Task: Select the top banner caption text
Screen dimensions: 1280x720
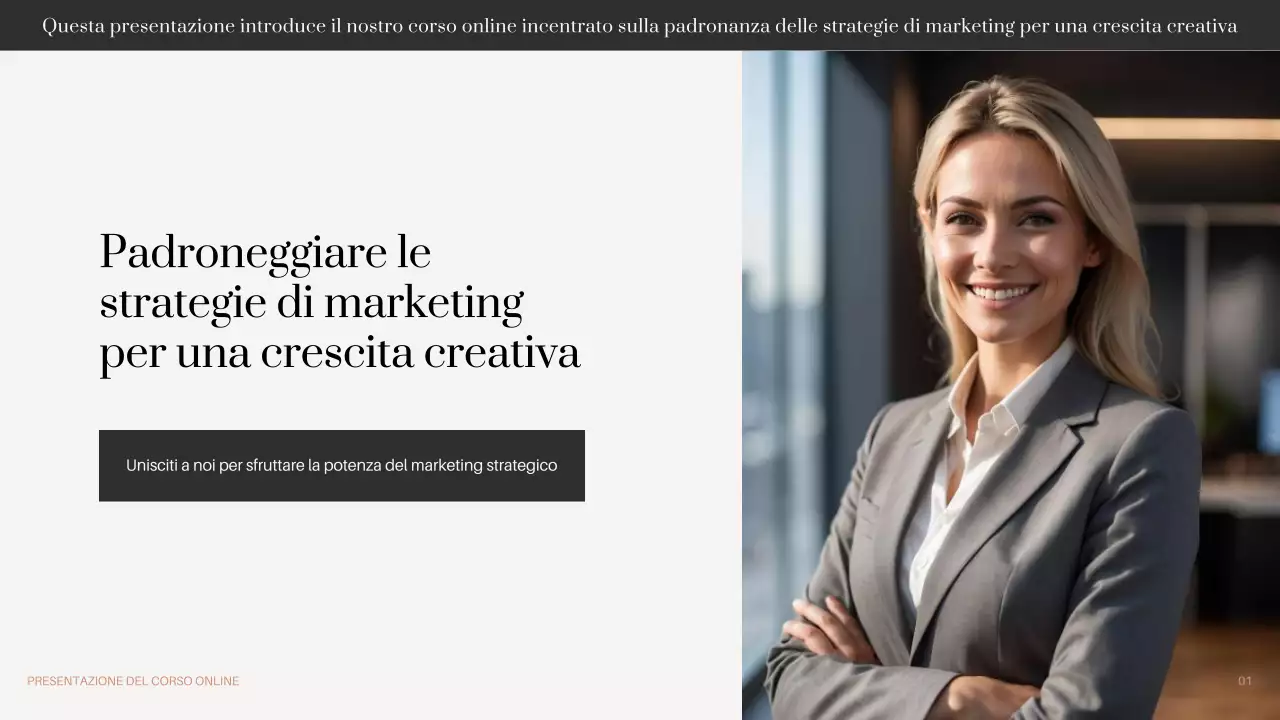Action: [640, 26]
